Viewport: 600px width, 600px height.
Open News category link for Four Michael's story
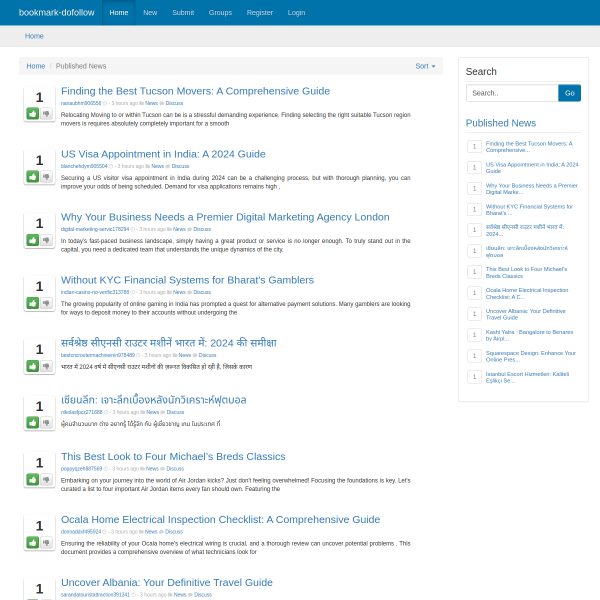coord(152,469)
